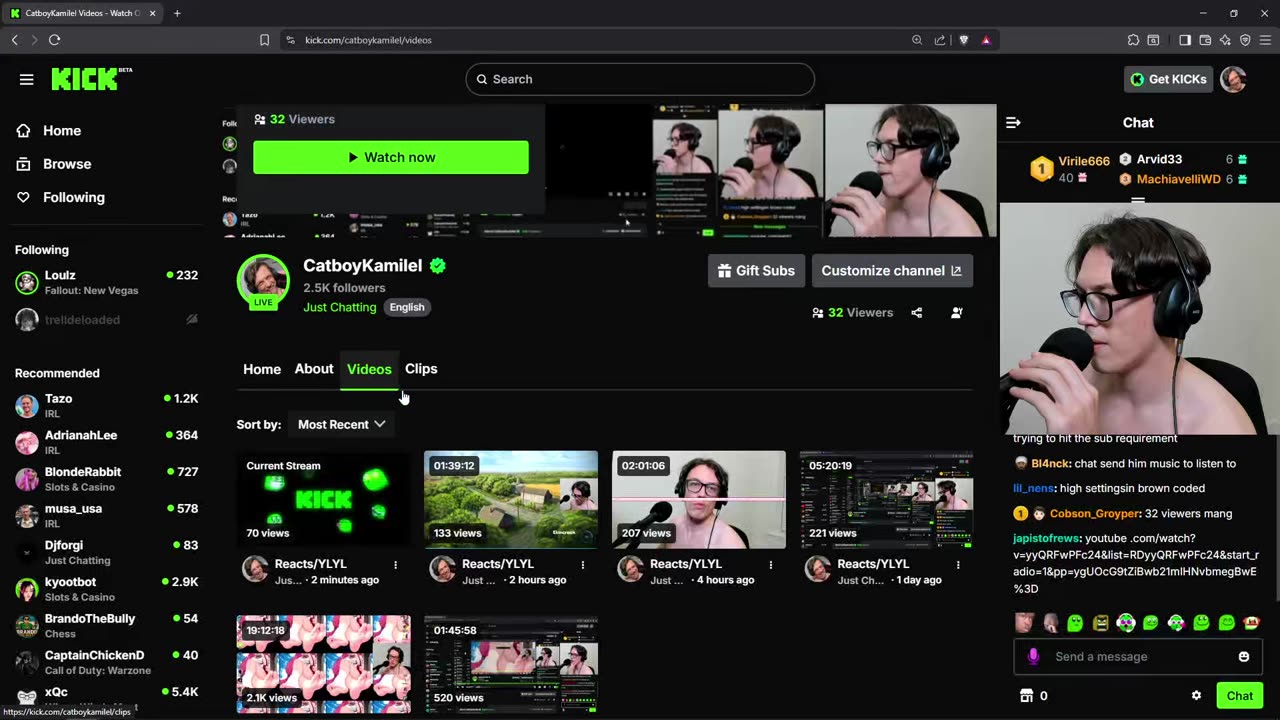This screenshot has height=720, width=1280.
Task: Open AdrianahLee recommended channel
Action: click(x=107, y=442)
